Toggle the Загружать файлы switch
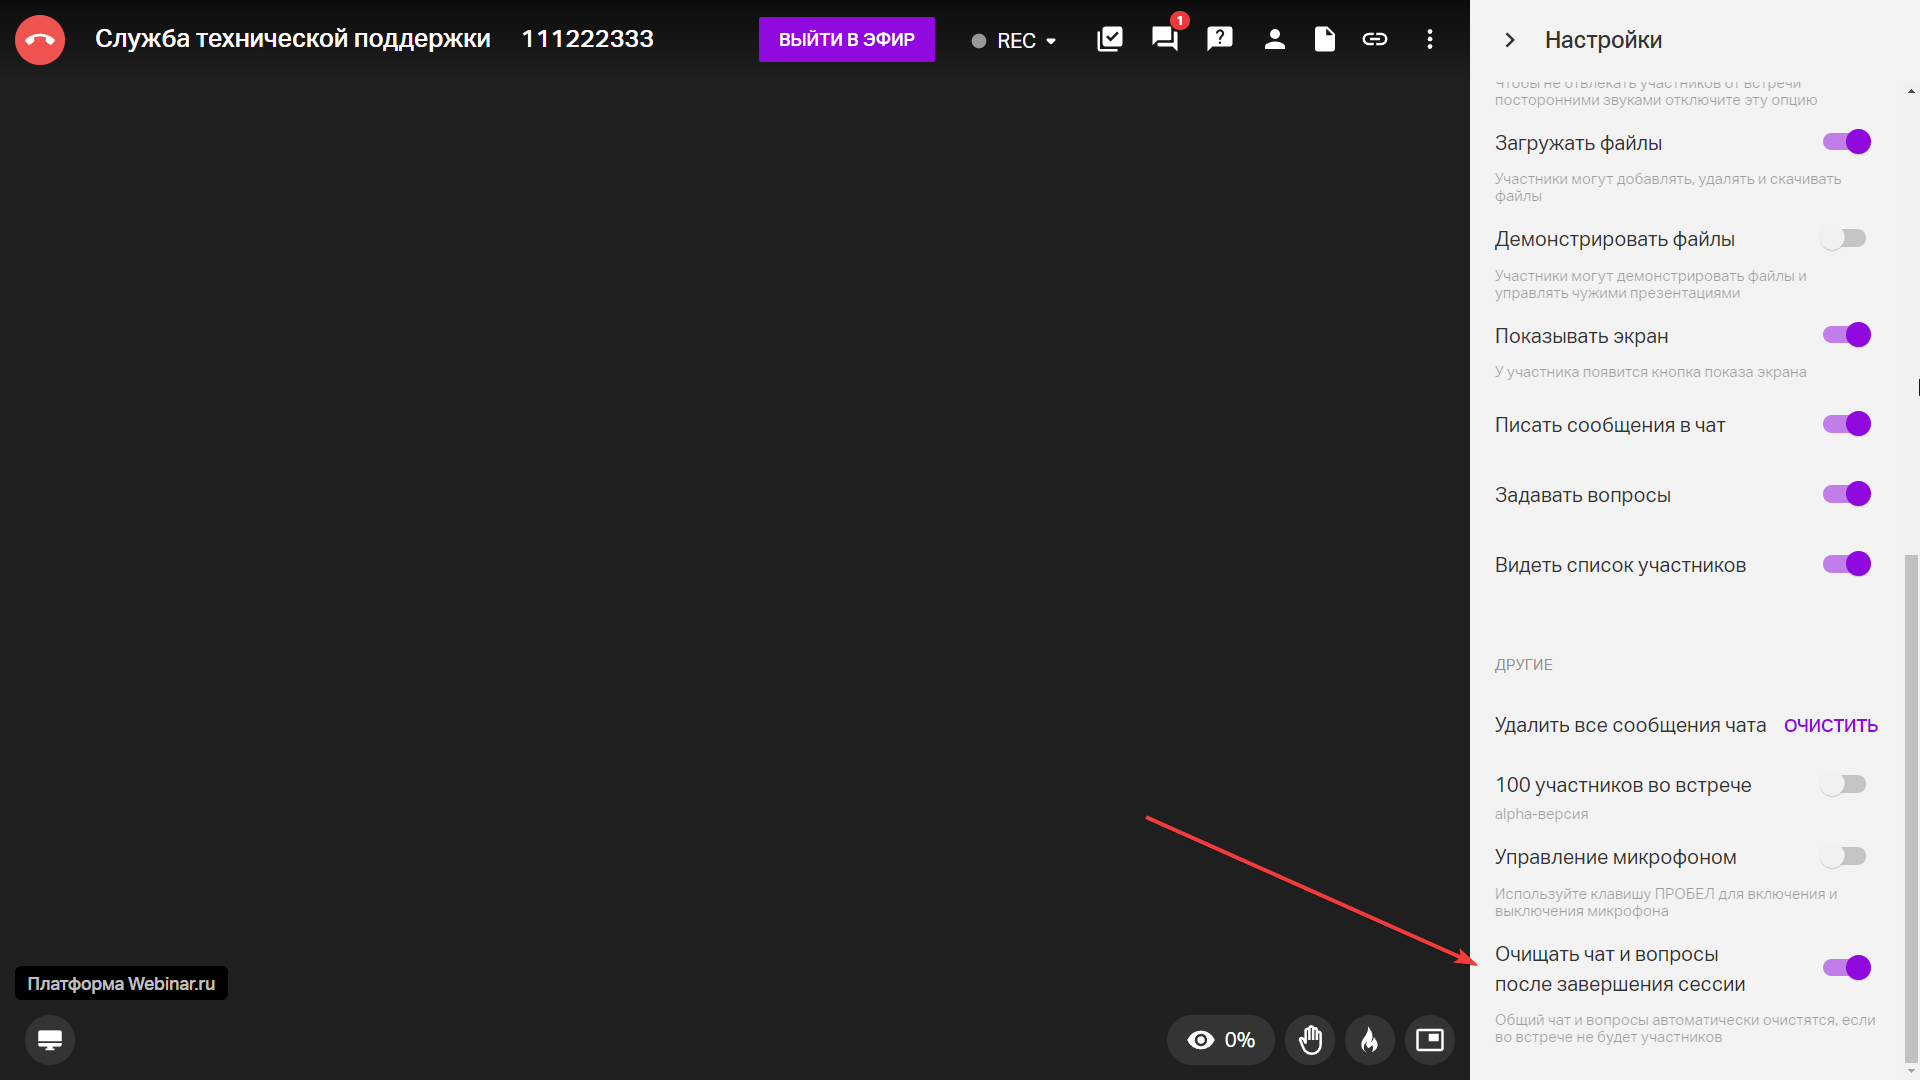 (1846, 142)
